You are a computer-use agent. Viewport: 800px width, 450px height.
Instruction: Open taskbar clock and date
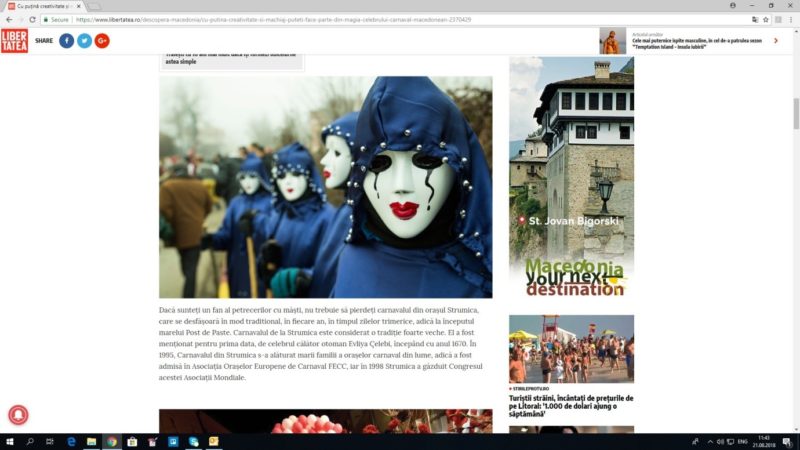(764, 442)
